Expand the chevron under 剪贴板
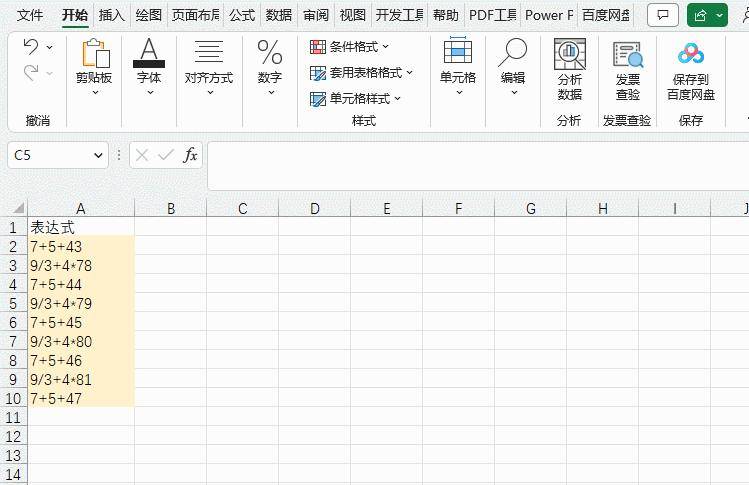Screen dimensions: 749x485 click(x=95, y=92)
